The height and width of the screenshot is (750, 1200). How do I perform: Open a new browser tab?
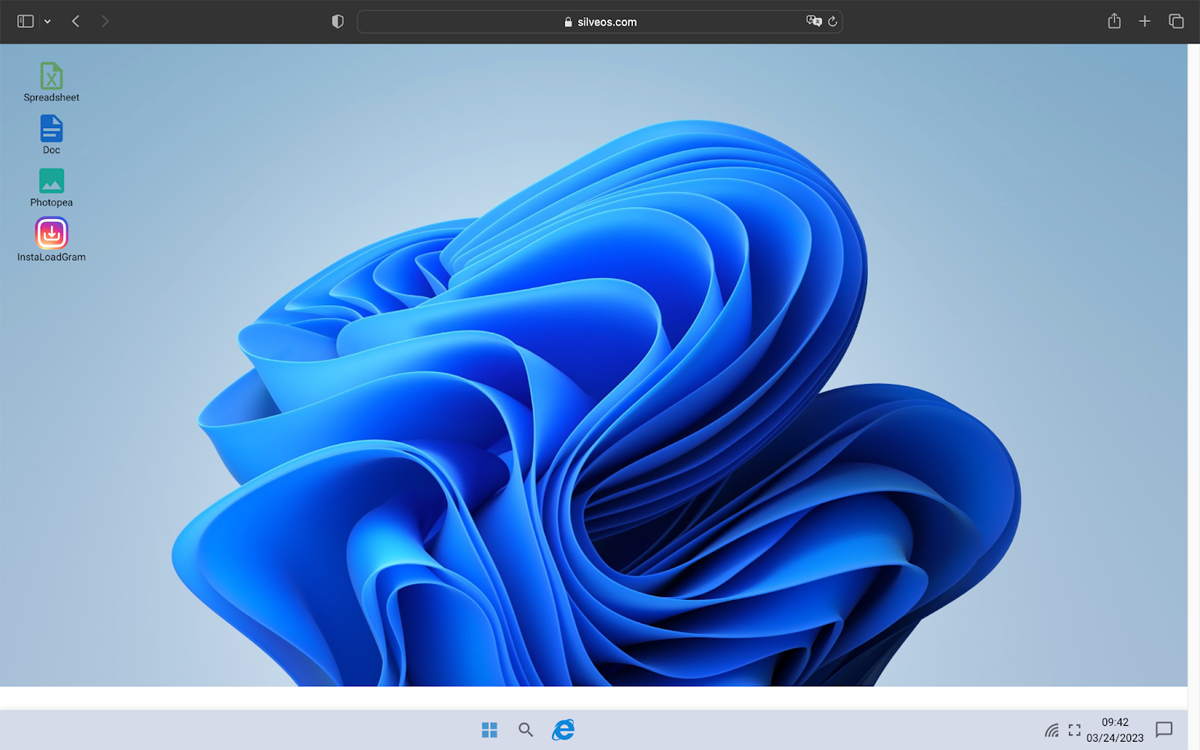(x=1145, y=21)
